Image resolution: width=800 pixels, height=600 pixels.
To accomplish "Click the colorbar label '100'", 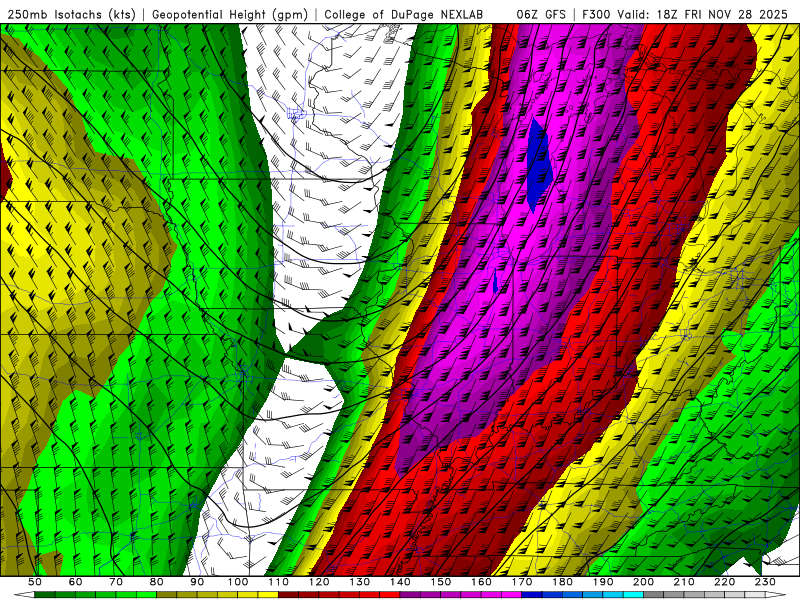I will (238, 582).
